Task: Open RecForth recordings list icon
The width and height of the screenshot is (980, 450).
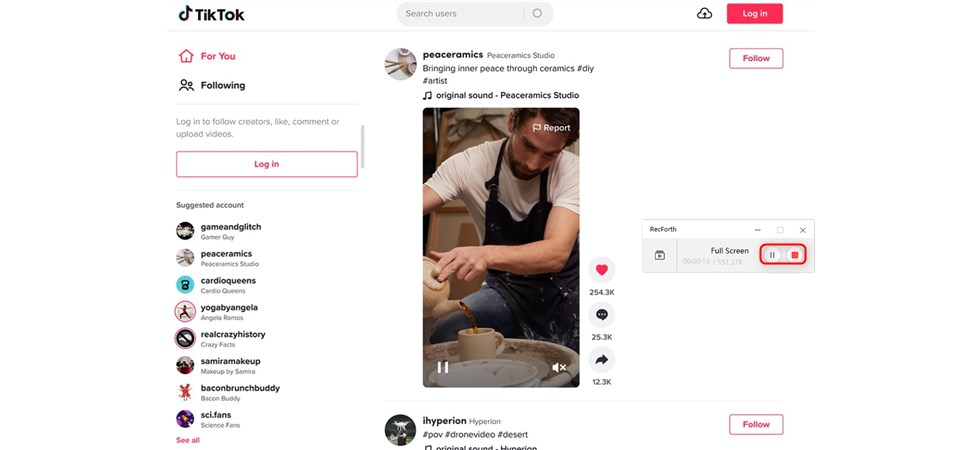Action: (659, 255)
